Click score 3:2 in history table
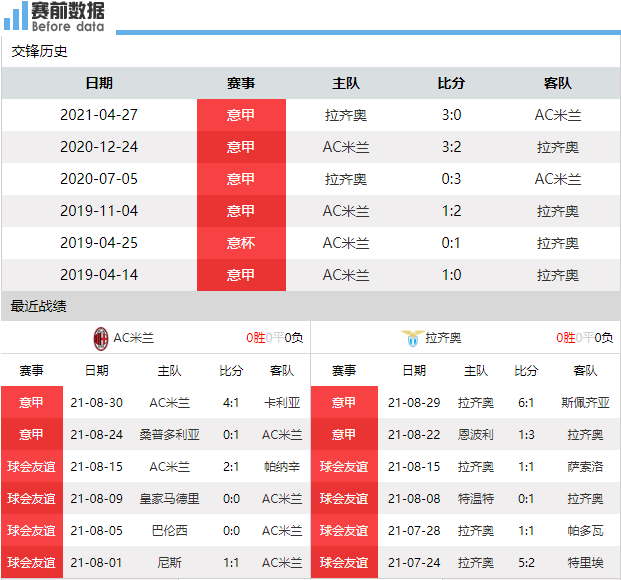The width and height of the screenshot is (621, 580). click(x=451, y=147)
